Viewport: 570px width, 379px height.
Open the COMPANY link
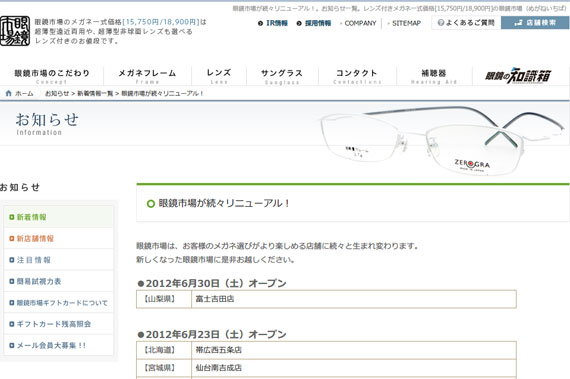point(360,23)
